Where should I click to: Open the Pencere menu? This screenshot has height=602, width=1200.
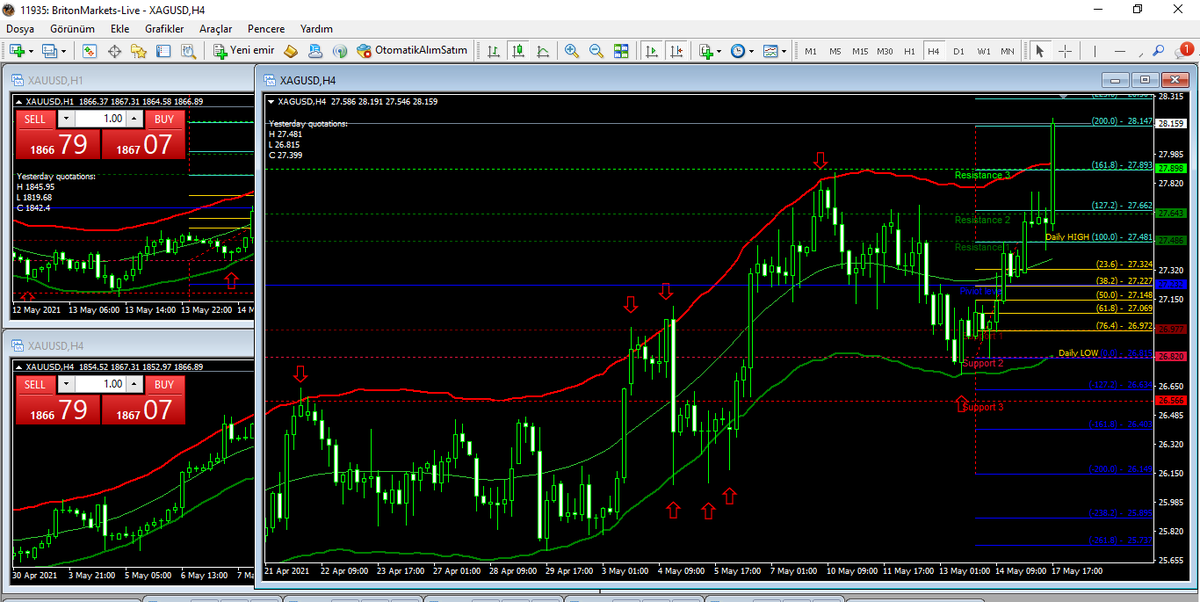coord(266,29)
